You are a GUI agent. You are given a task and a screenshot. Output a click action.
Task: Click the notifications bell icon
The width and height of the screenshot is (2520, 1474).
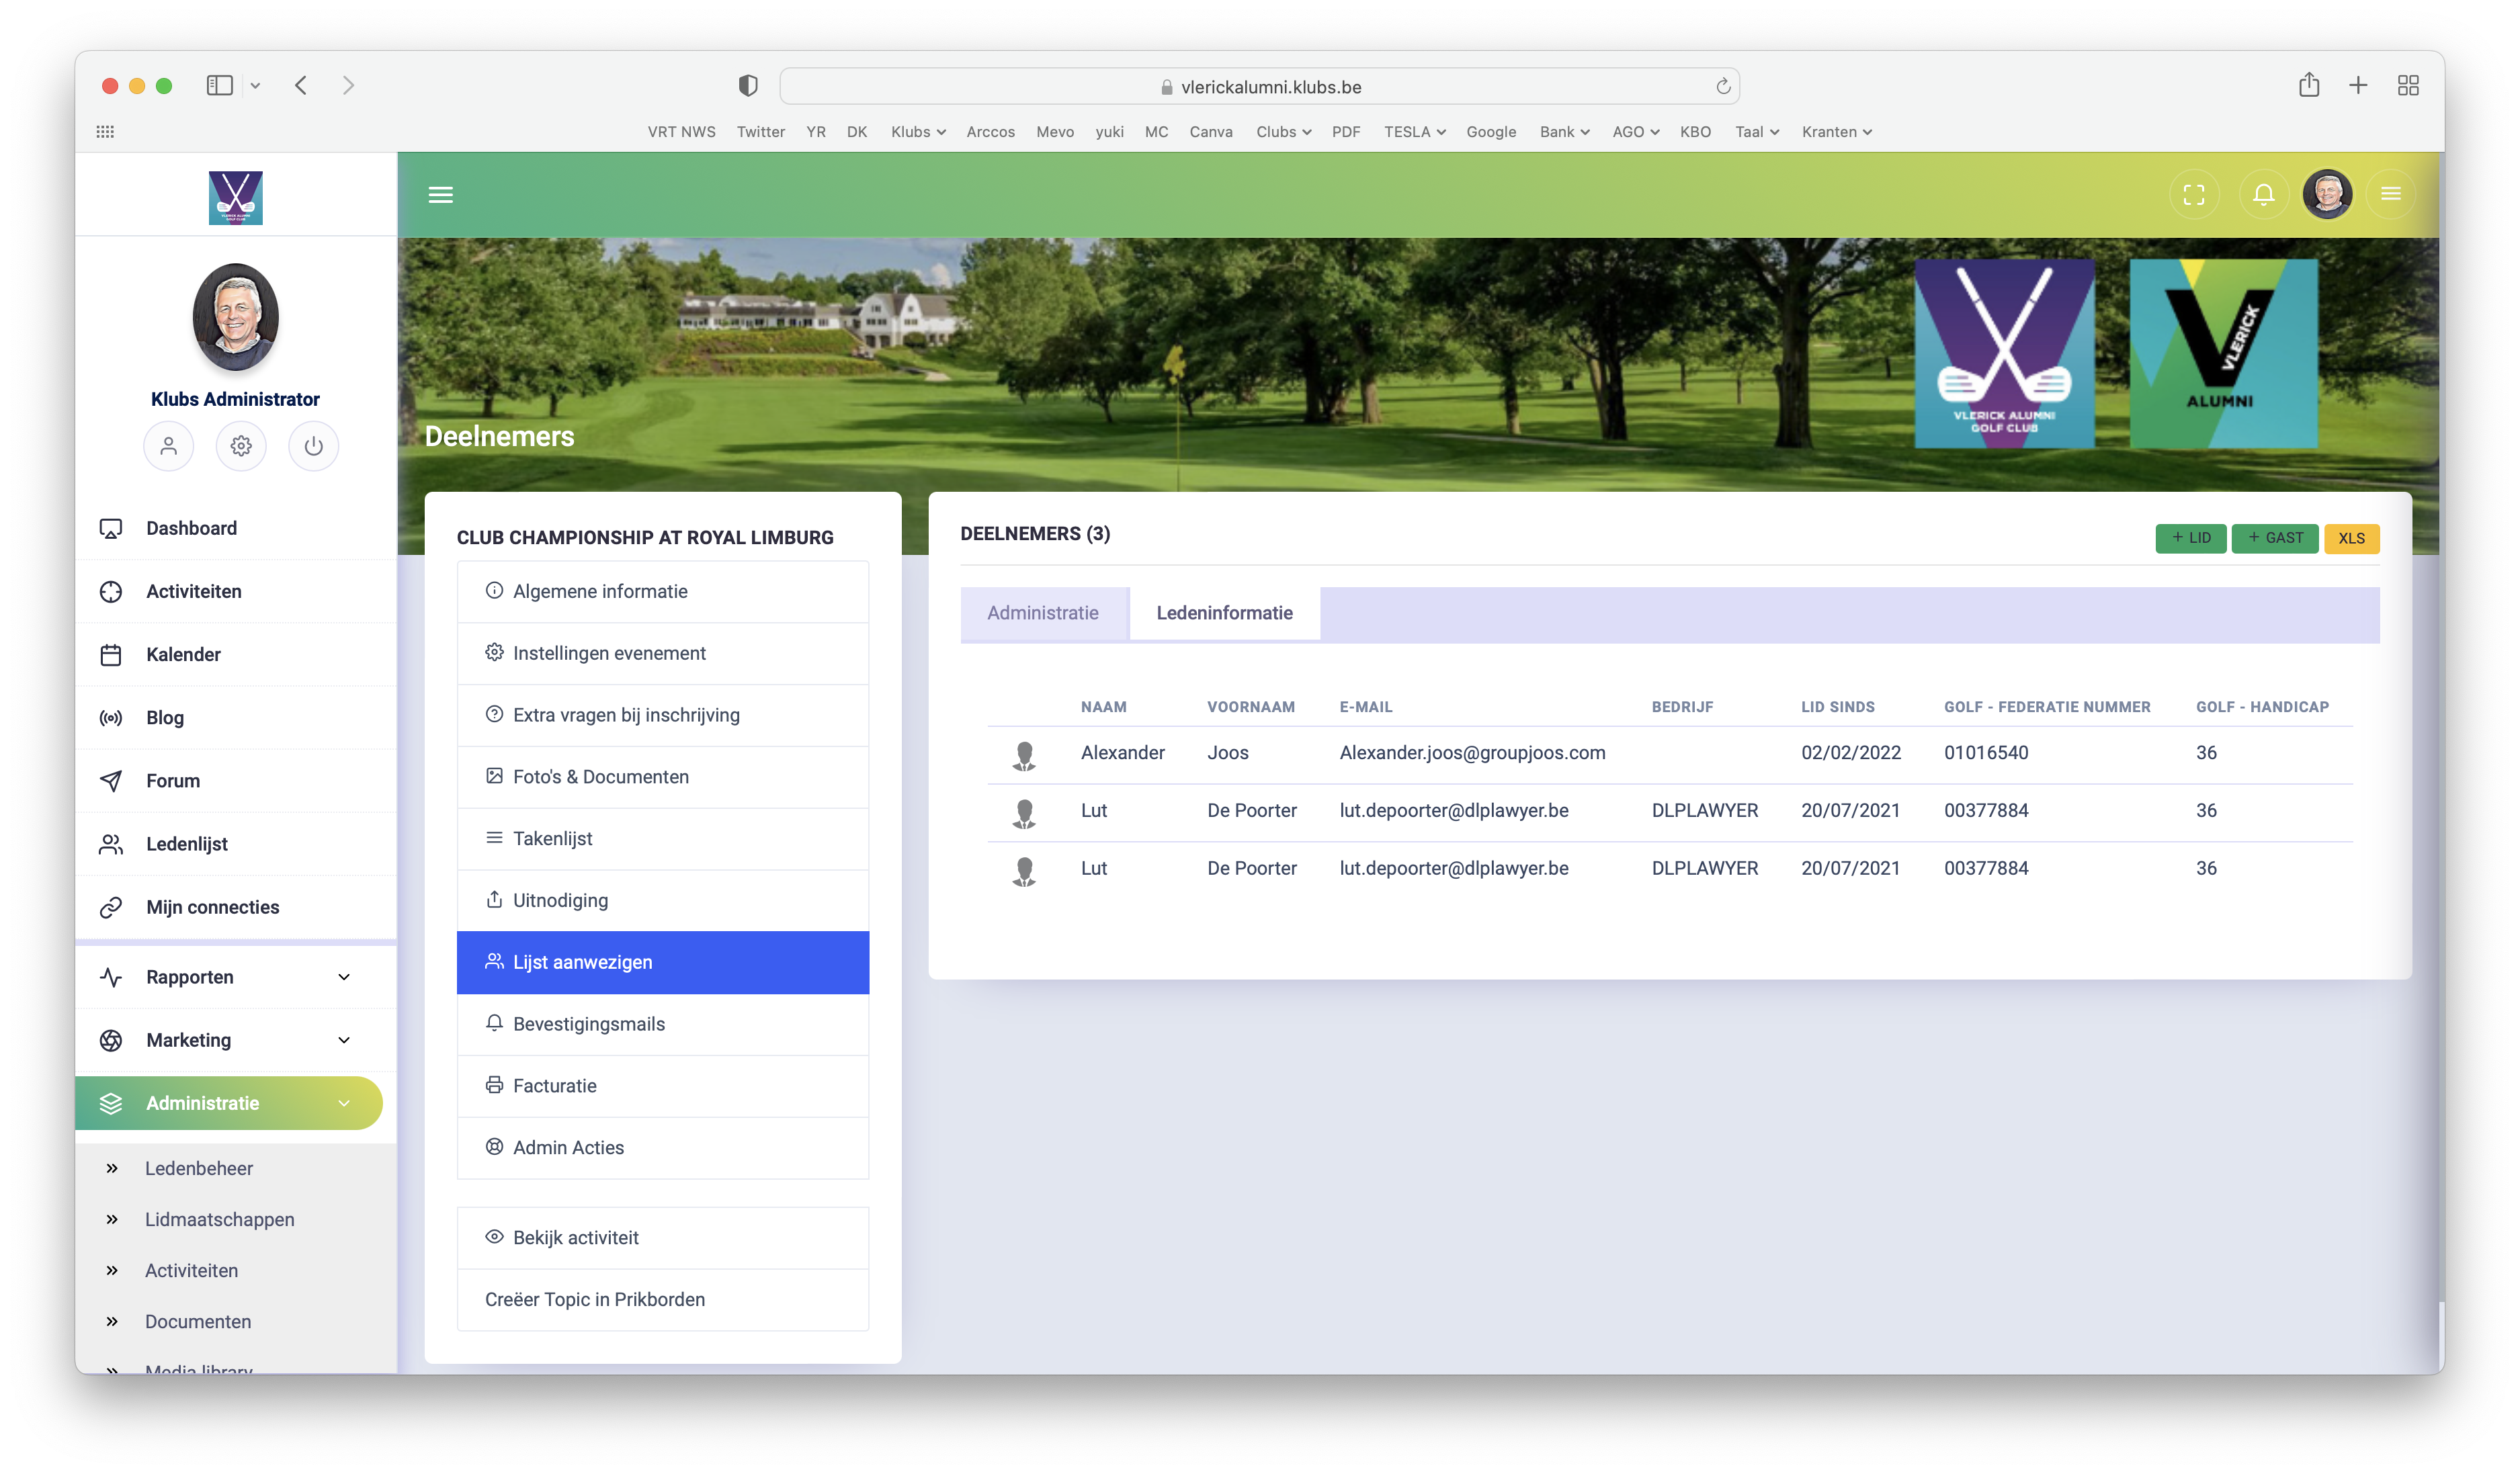tap(2263, 195)
